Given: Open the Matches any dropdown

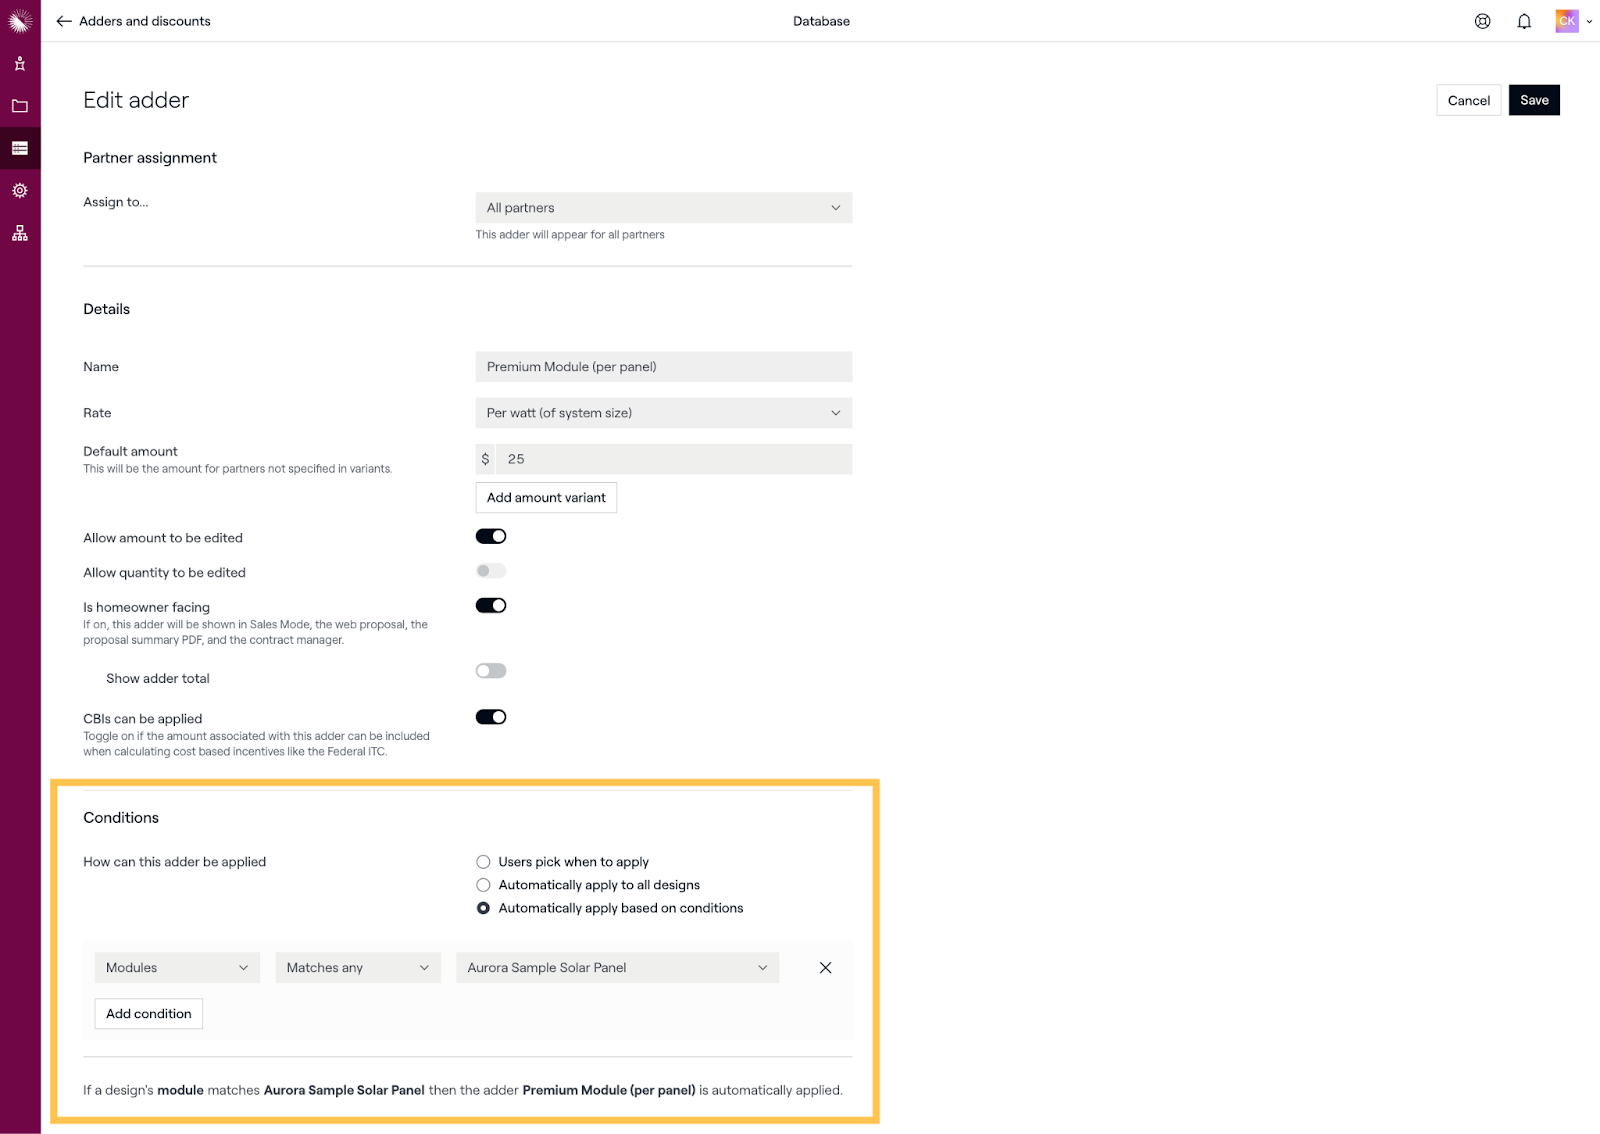Looking at the screenshot, I should coord(357,968).
